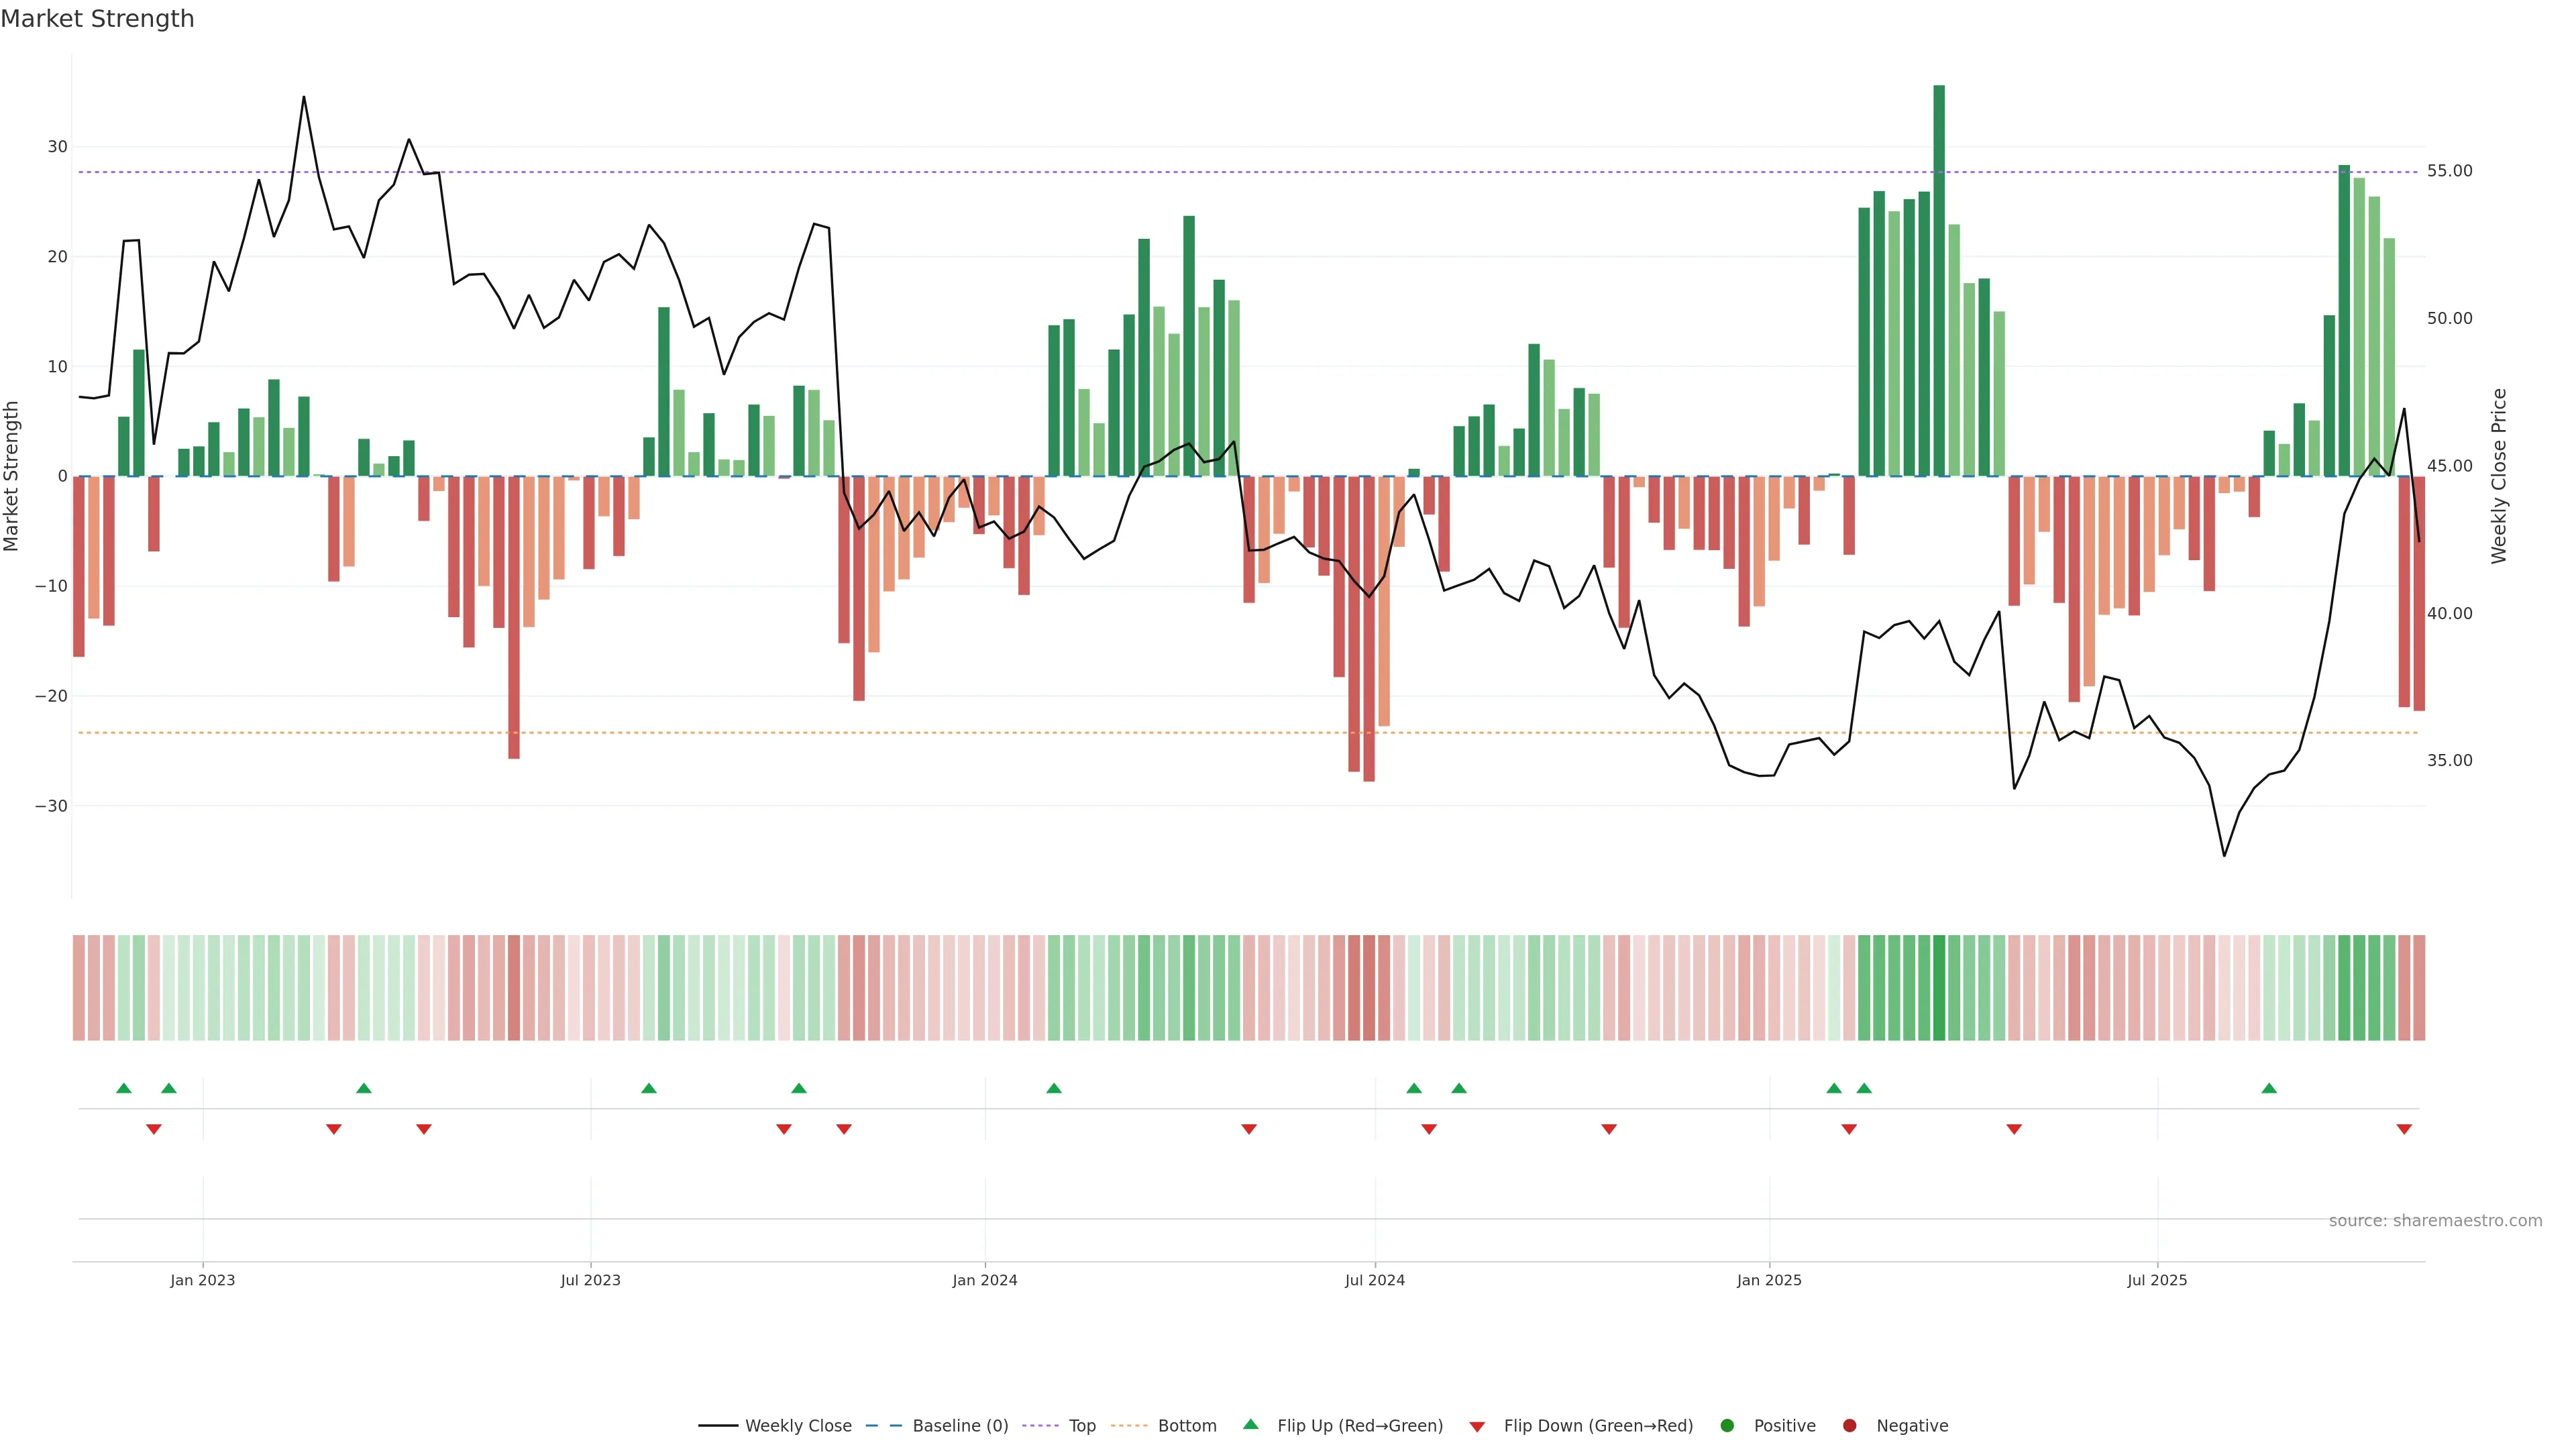This screenshot has height=1449, width=2576.
Task: Click the Jul 2025 x-axis label
Action: [x=2157, y=1280]
